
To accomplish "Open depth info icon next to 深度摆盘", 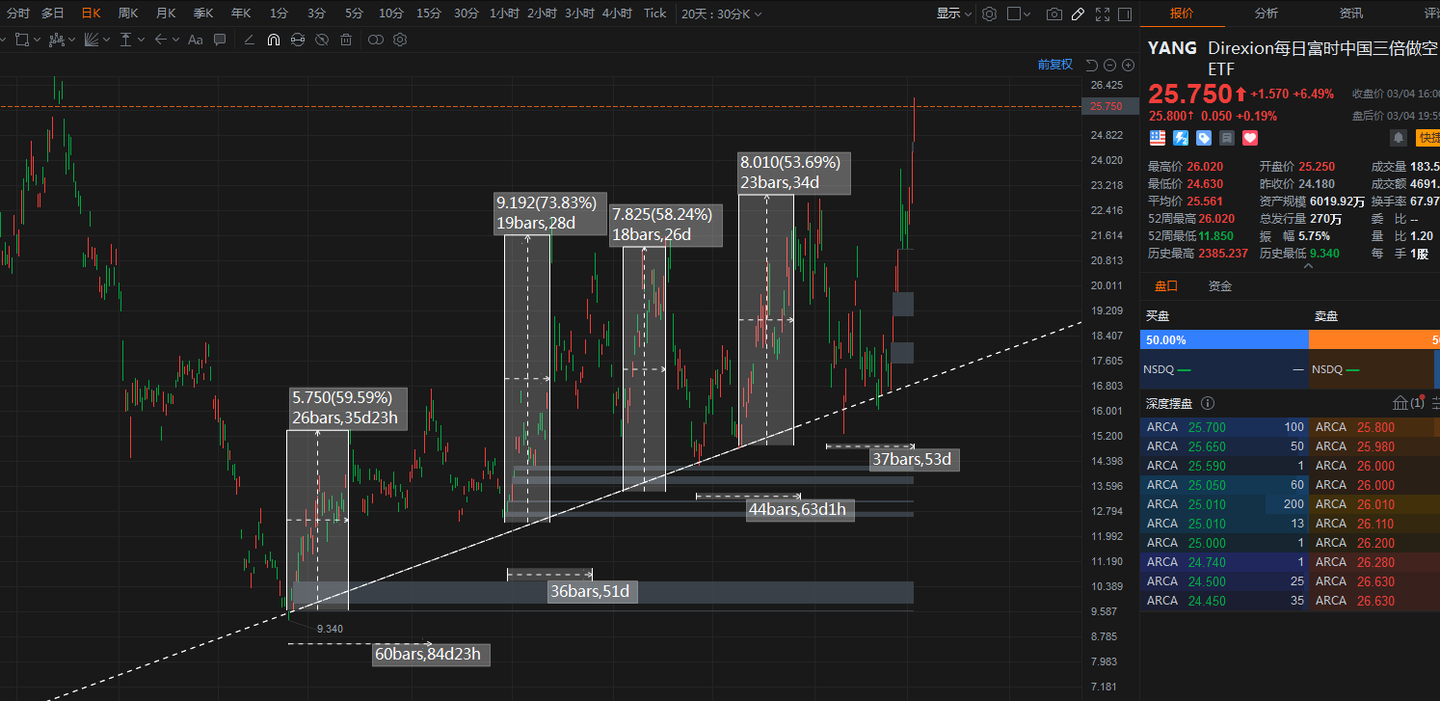I will pos(1207,403).
